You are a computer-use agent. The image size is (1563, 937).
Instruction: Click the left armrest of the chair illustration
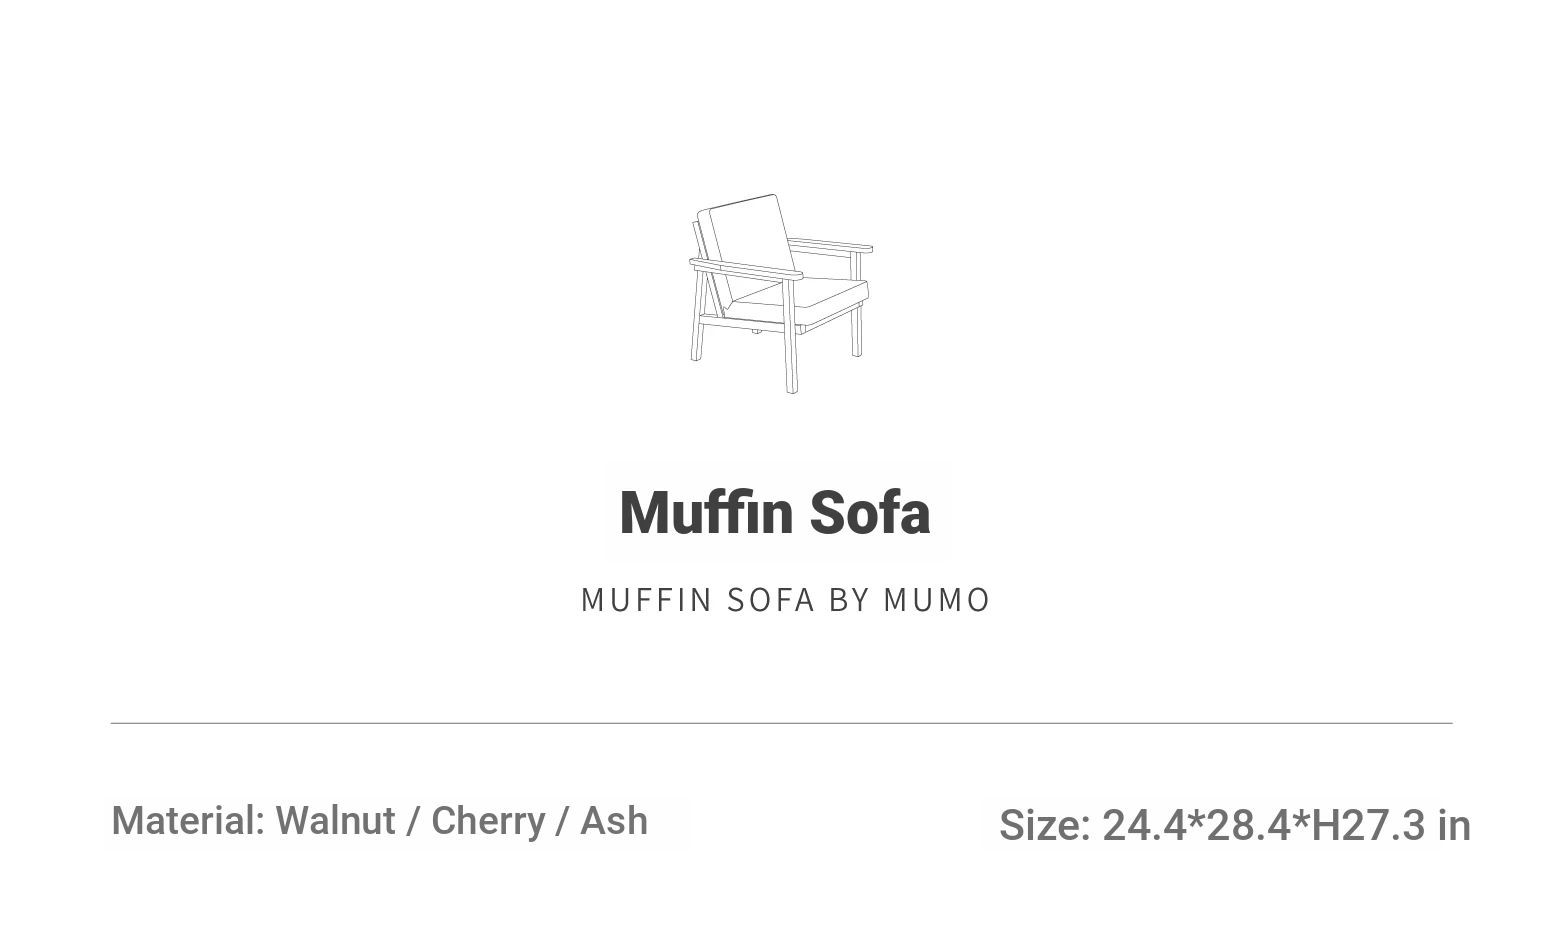(x=746, y=269)
